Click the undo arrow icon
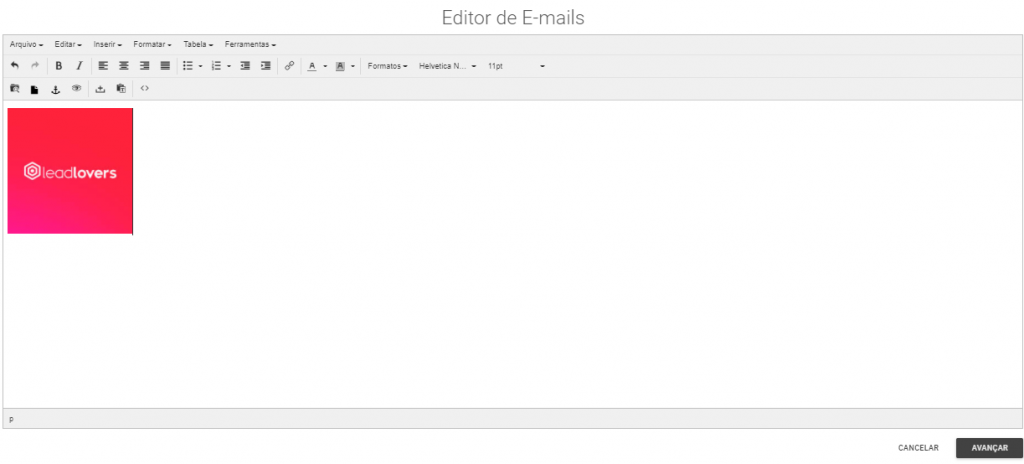This screenshot has height=464, width=1024. point(15,66)
